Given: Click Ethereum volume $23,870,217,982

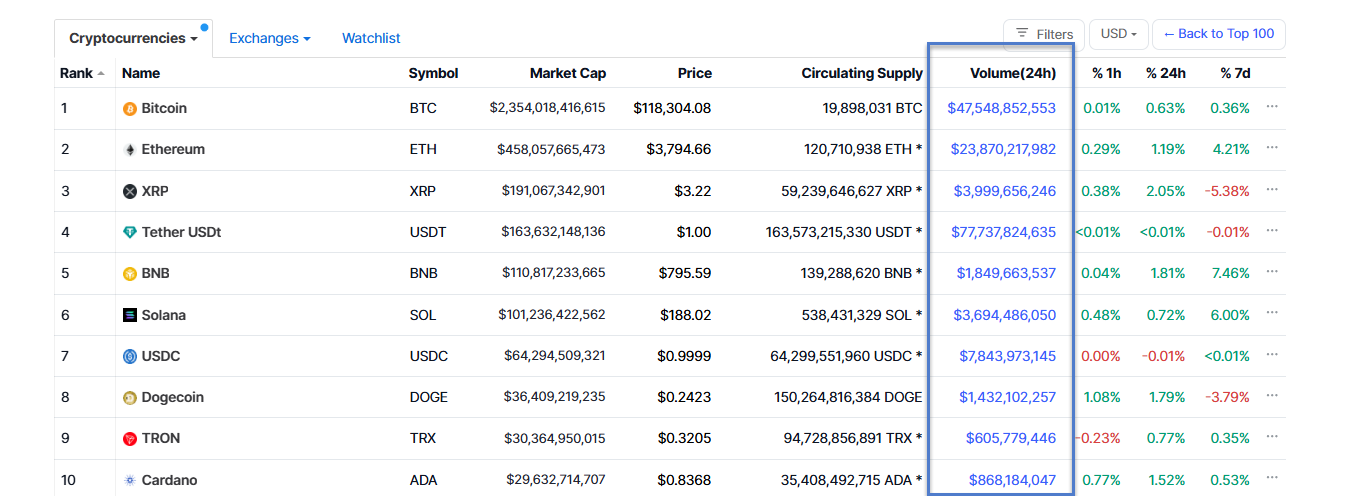Looking at the screenshot, I should pos(1003,149).
